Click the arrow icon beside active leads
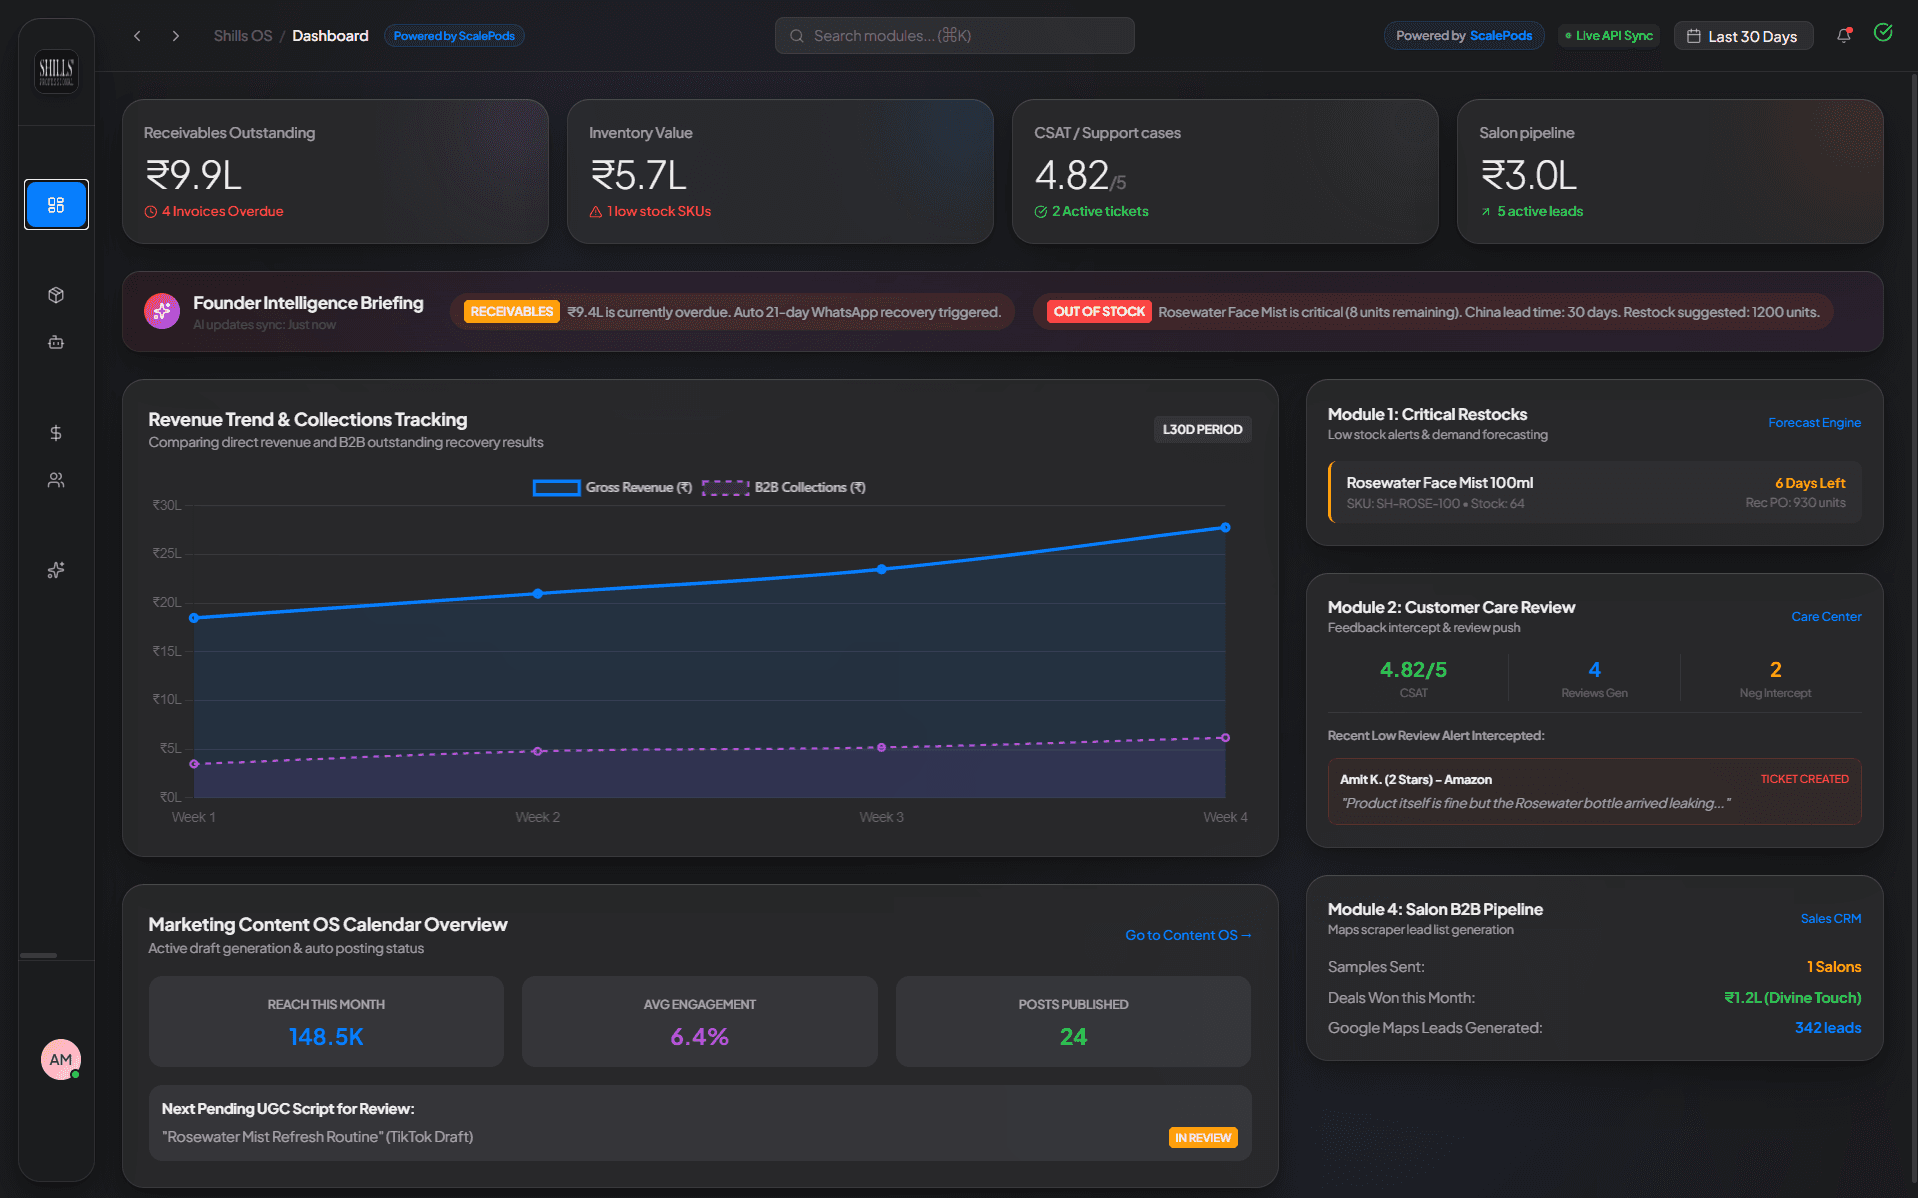1918x1198 pixels. tap(1486, 212)
